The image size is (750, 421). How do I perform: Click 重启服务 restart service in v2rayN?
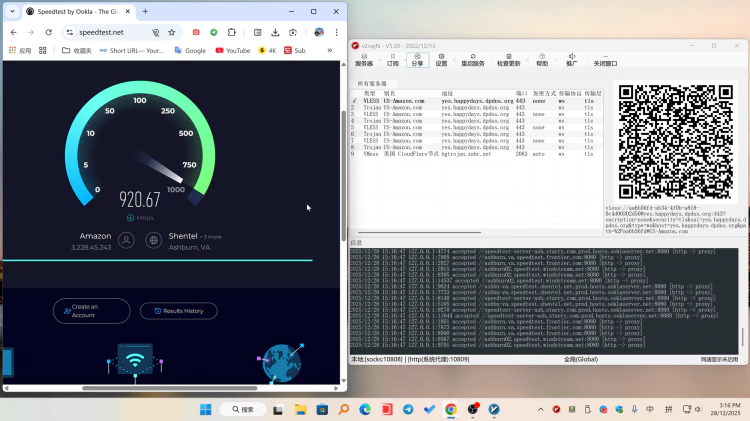(x=473, y=60)
